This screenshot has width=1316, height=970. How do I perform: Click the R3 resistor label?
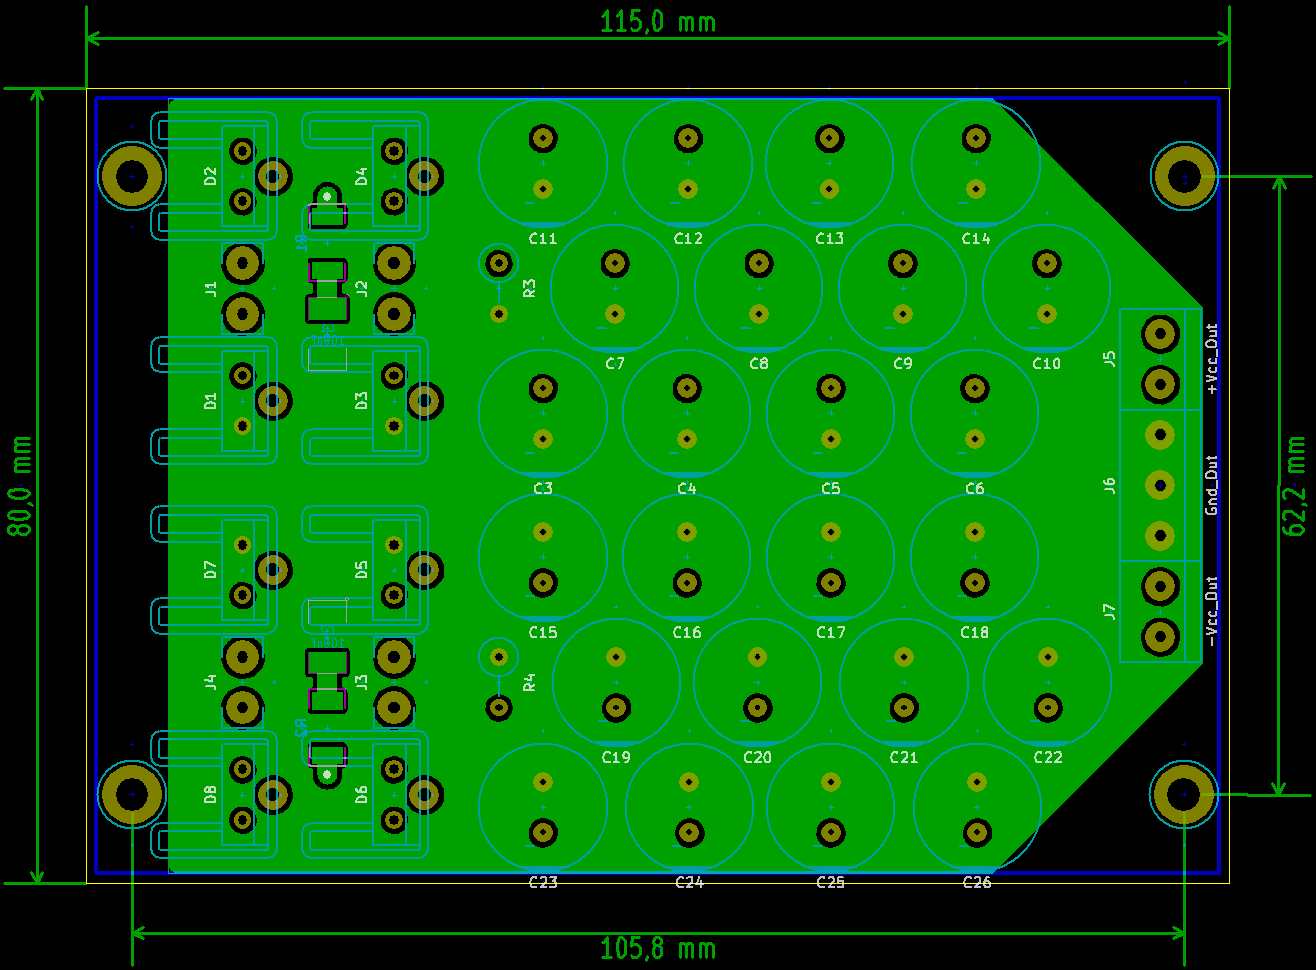click(530, 288)
